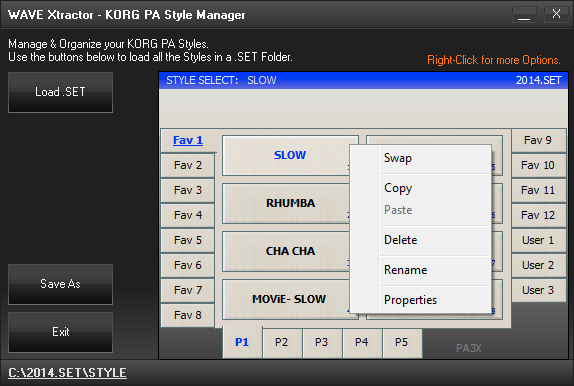The height and width of the screenshot is (386, 574).
Task: Switch to page P4
Action: click(362, 343)
